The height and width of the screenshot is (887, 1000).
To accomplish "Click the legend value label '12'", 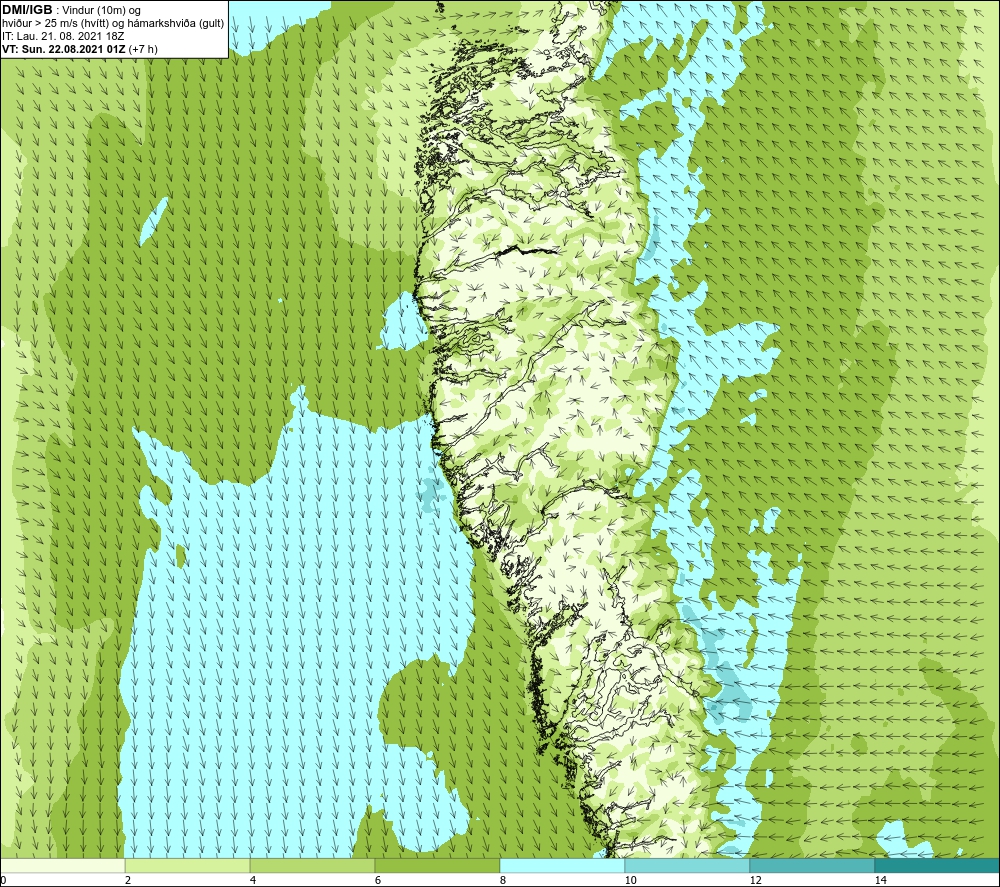I will 755,880.
